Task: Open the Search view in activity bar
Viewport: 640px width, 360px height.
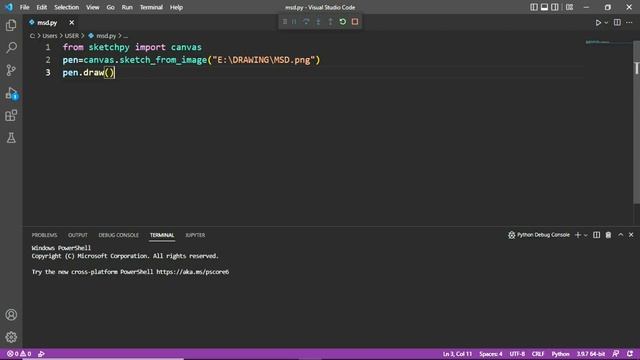Action: coord(11,48)
